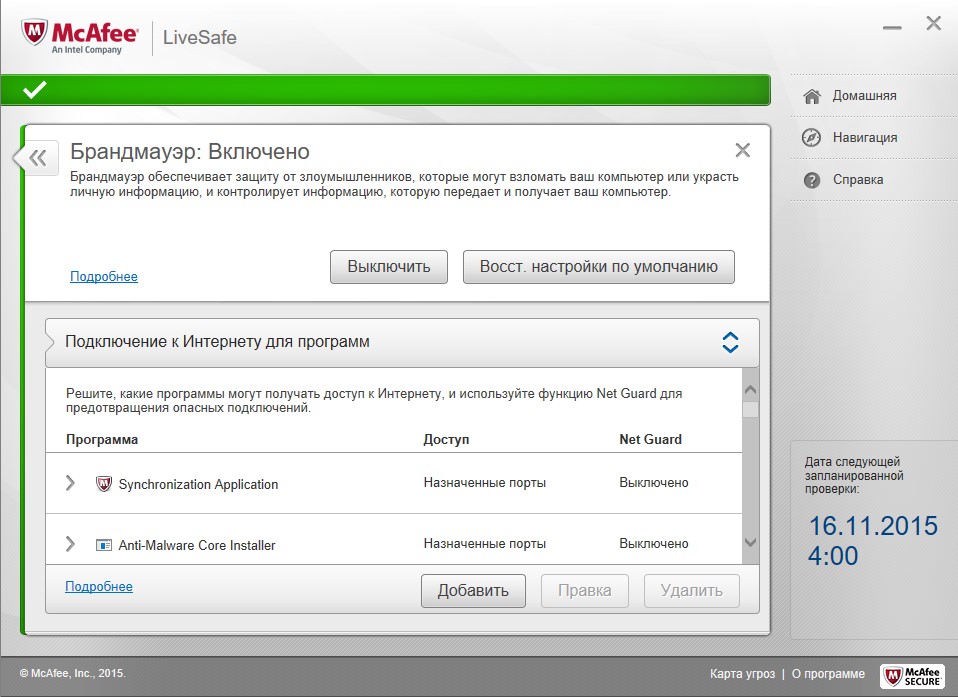Viewport: 958px width, 697px height.
Task: Open the Подробнее link beside Добавить
Action: (x=99, y=586)
